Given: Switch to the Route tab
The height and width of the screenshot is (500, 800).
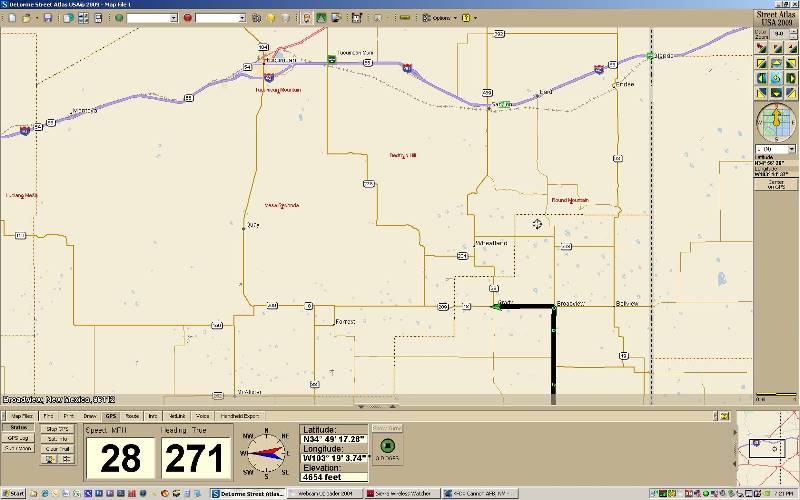Looking at the screenshot, I should [x=132, y=416].
